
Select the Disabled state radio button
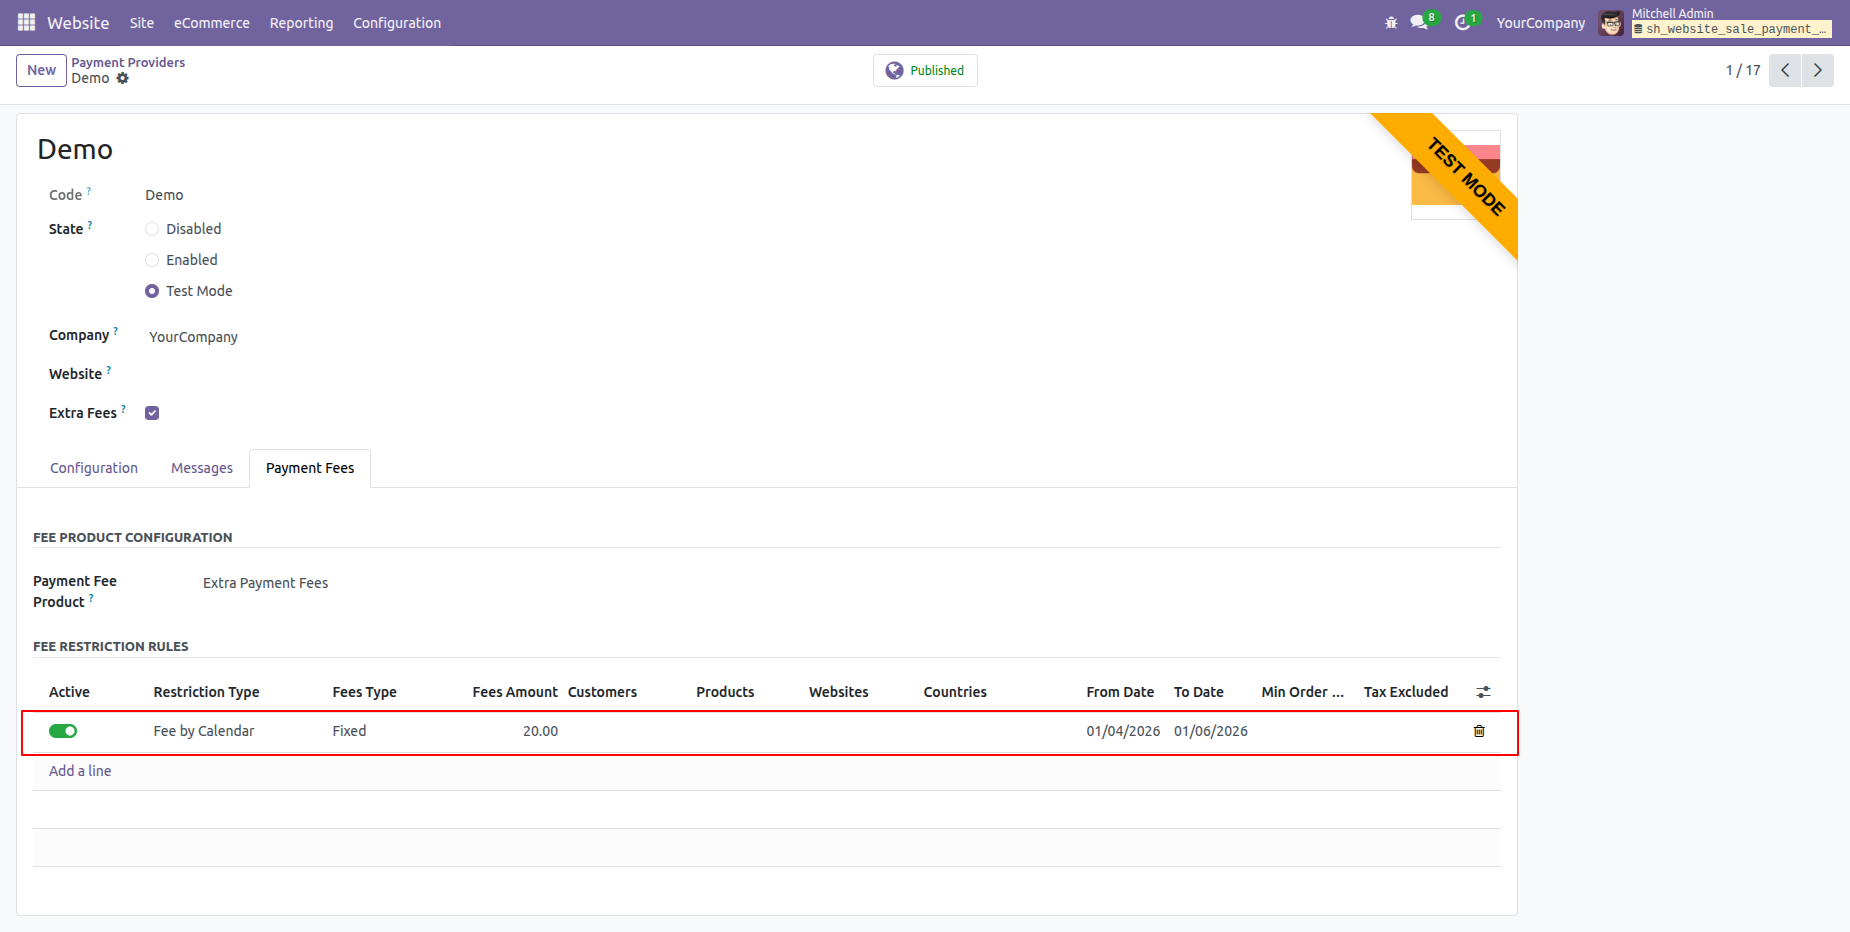(x=152, y=229)
